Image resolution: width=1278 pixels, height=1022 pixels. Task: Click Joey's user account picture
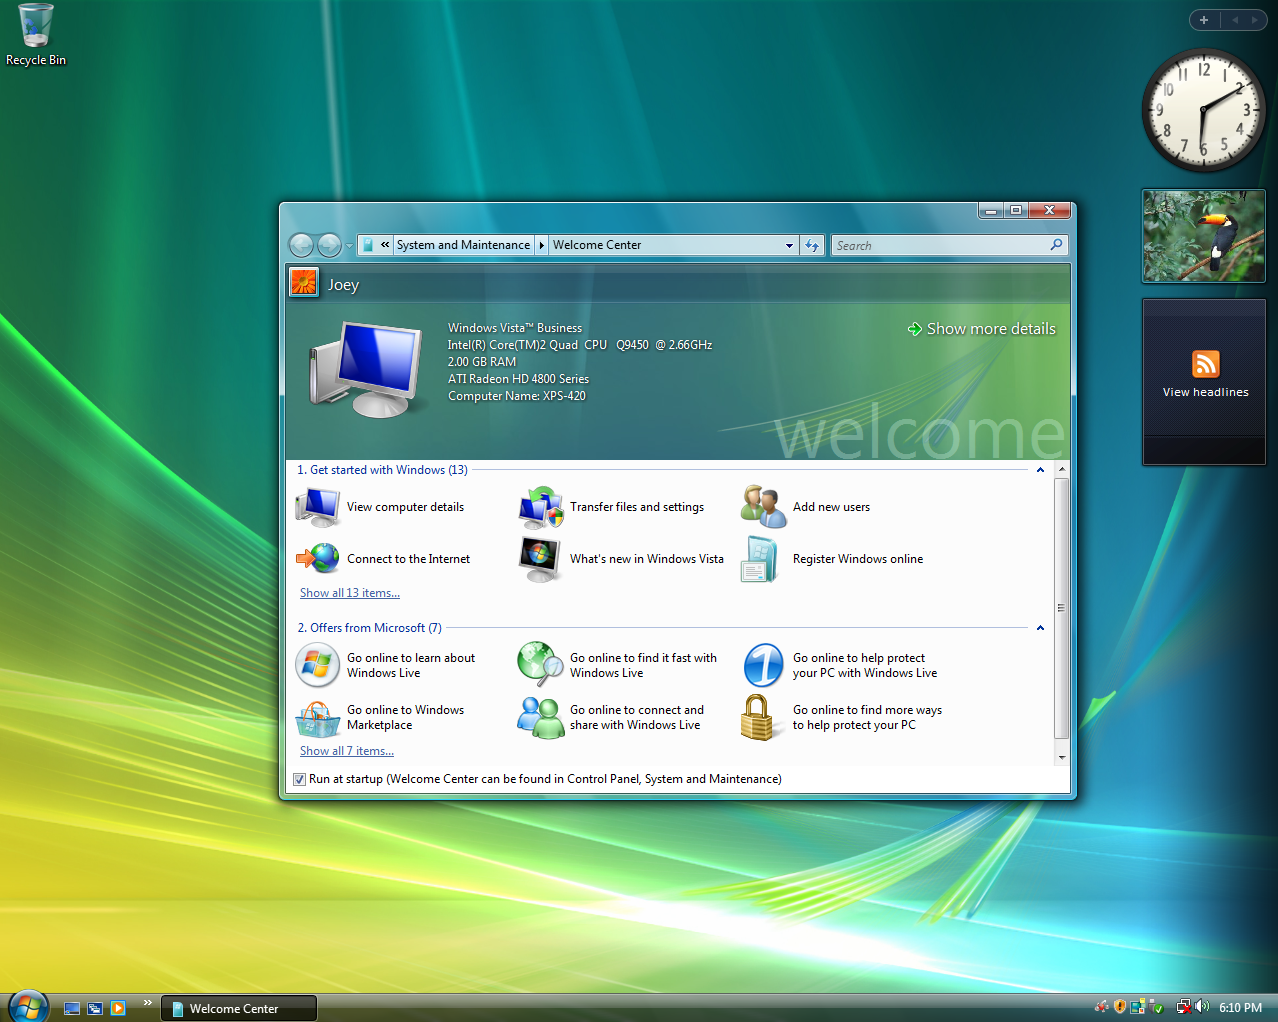(304, 283)
